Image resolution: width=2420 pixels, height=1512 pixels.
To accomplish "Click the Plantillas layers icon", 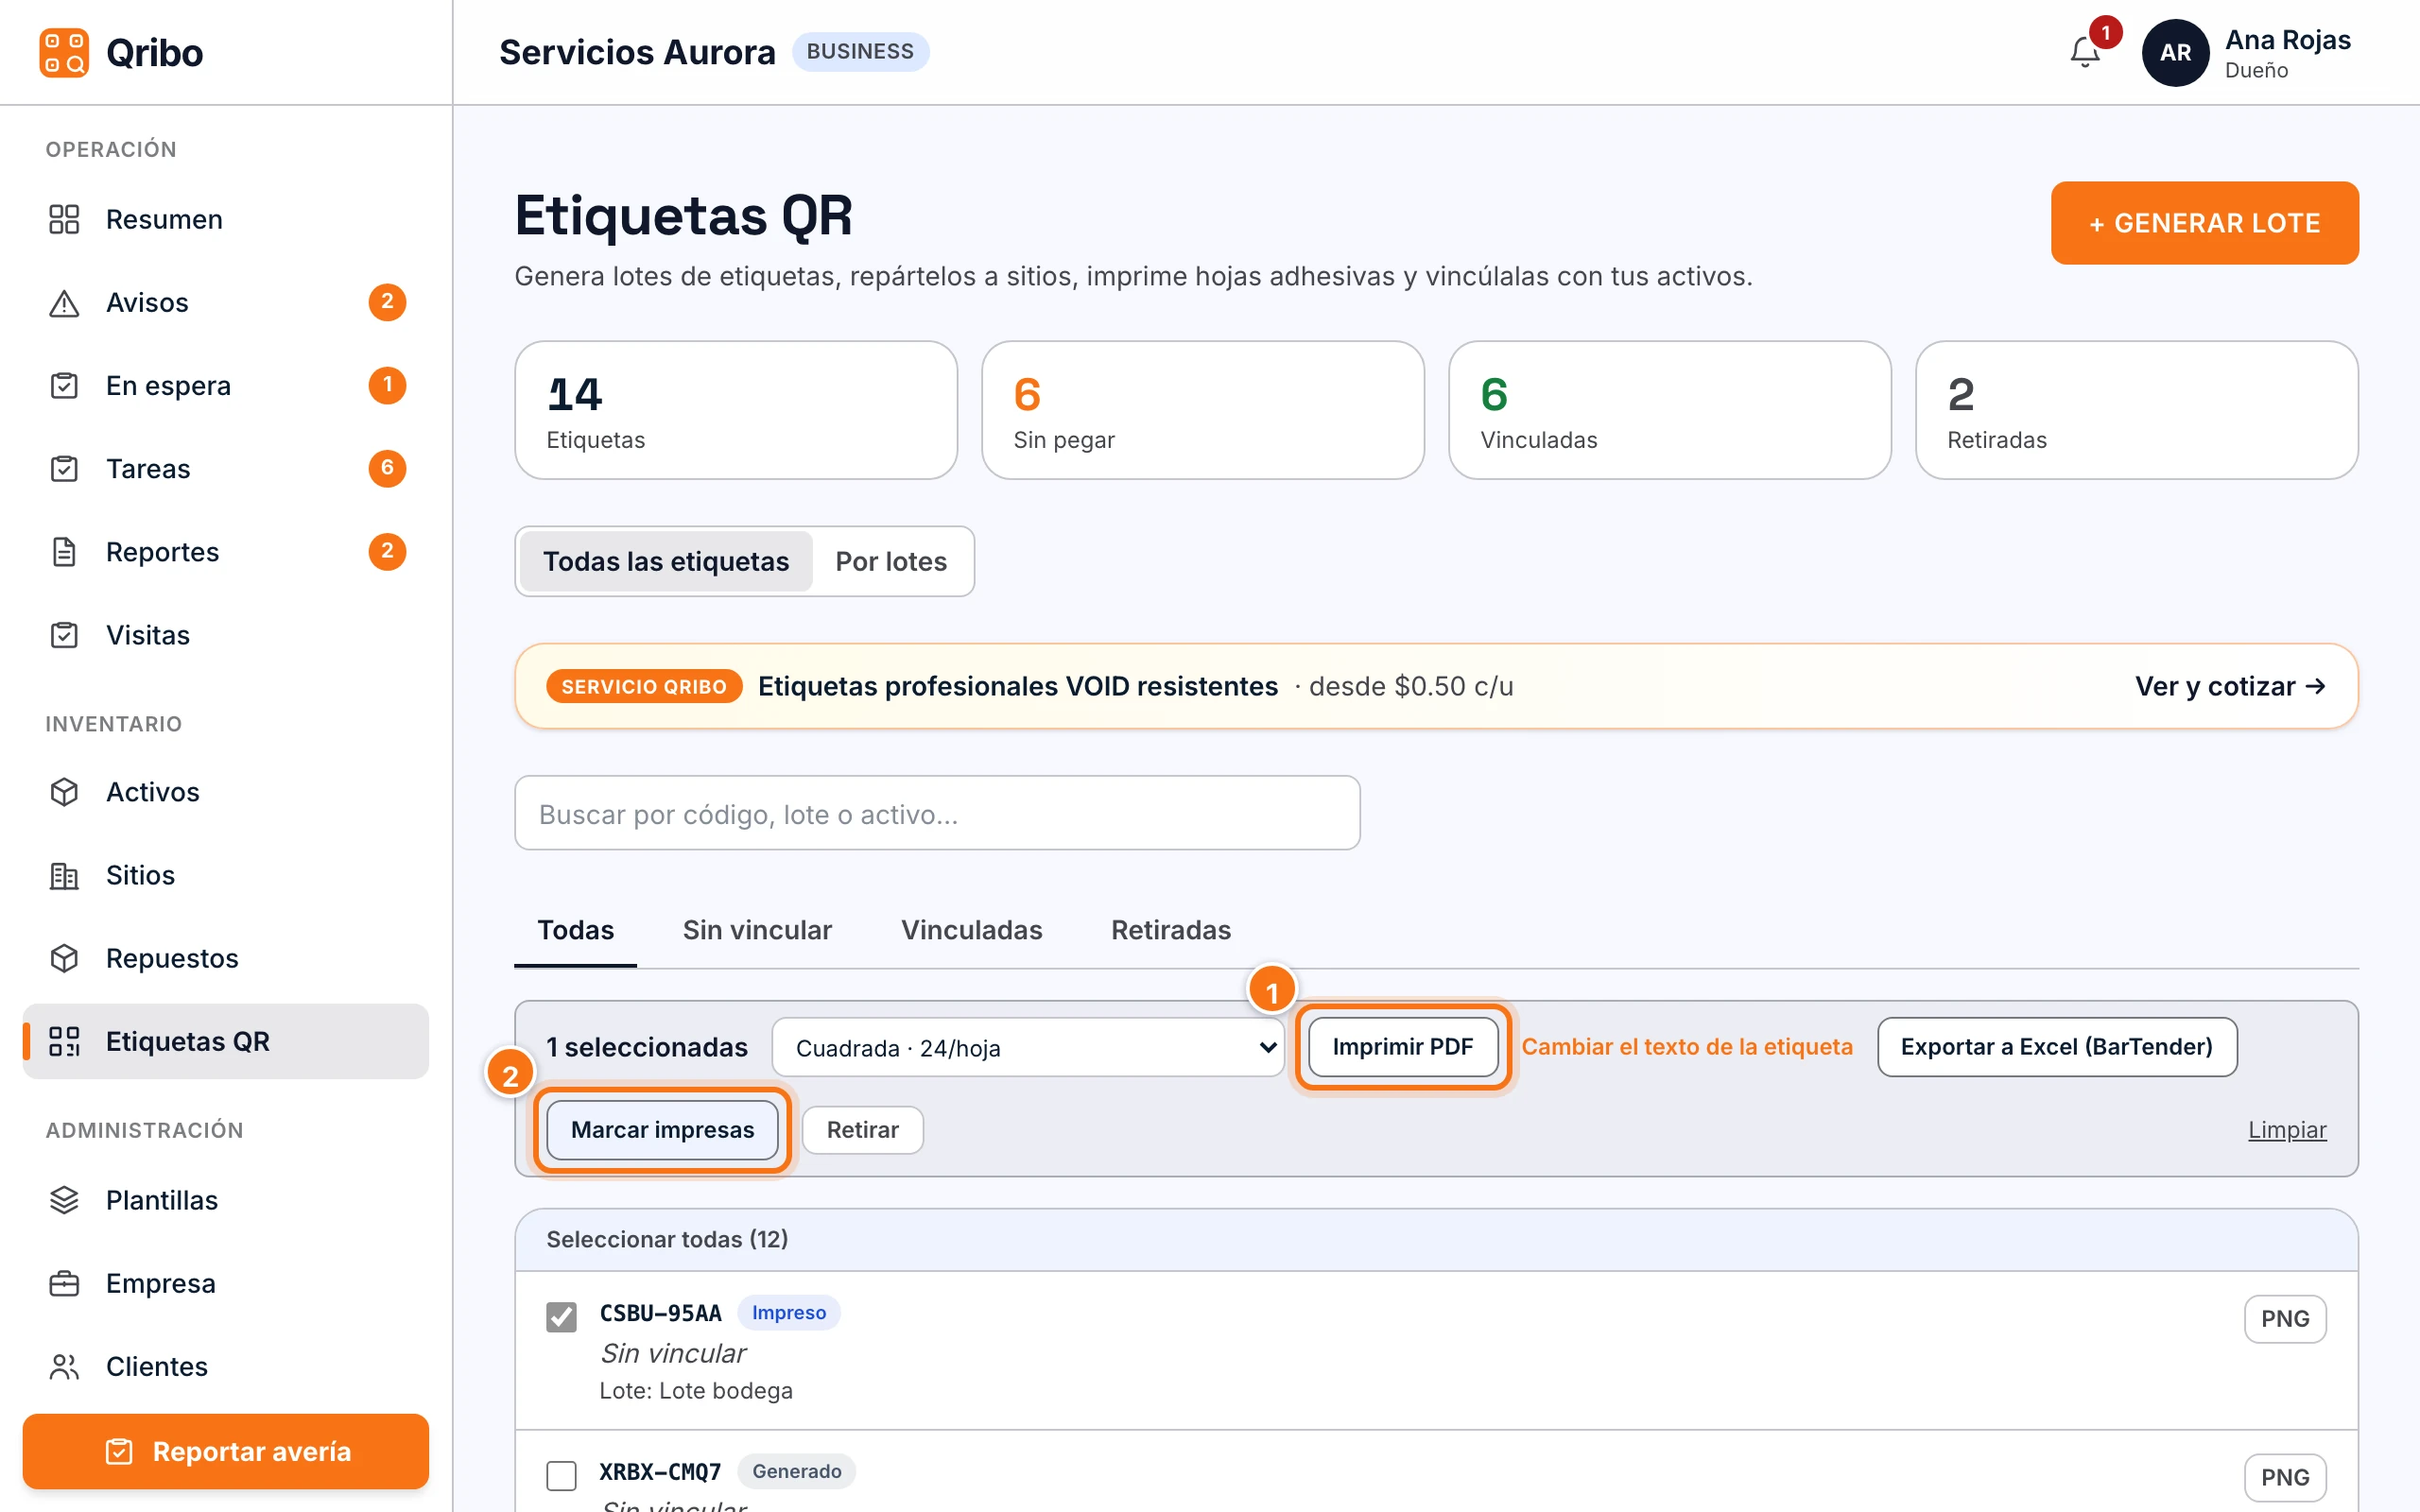I will click(x=64, y=1199).
